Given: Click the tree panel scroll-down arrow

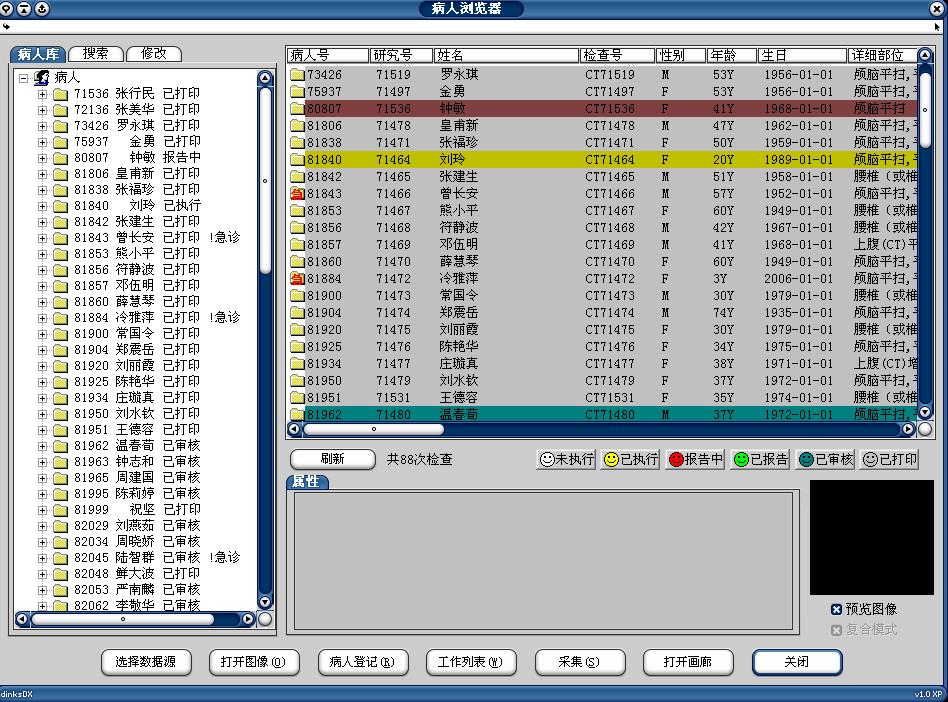Looking at the screenshot, I should 265,602.
